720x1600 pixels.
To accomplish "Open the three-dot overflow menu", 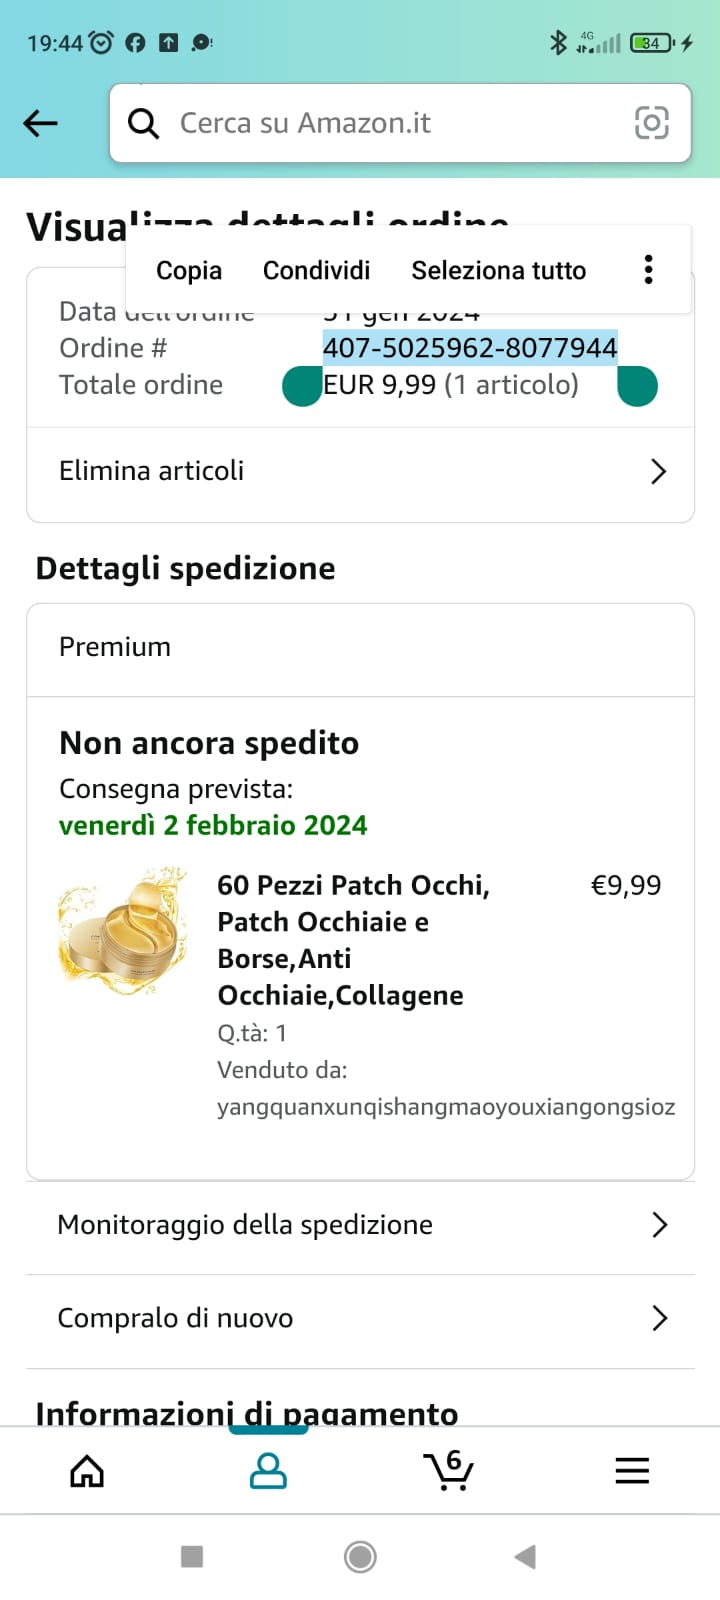I will tap(649, 270).
